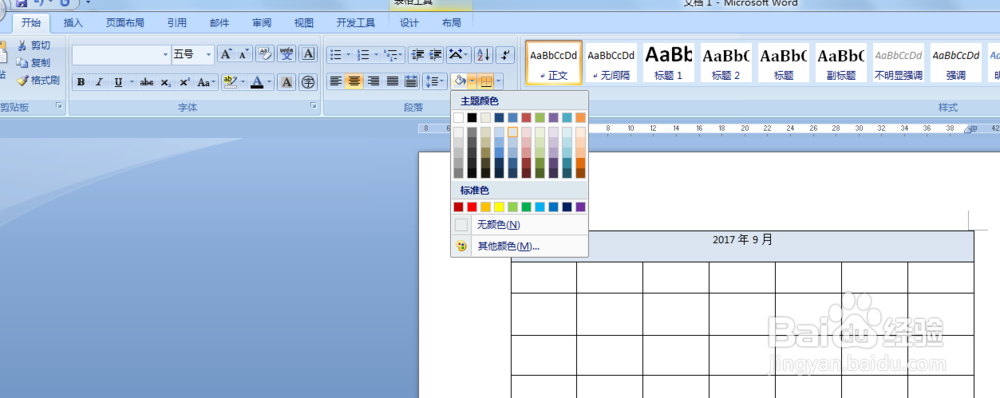
Task: Click the Increase Indent icon
Action: [x=436, y=55]
